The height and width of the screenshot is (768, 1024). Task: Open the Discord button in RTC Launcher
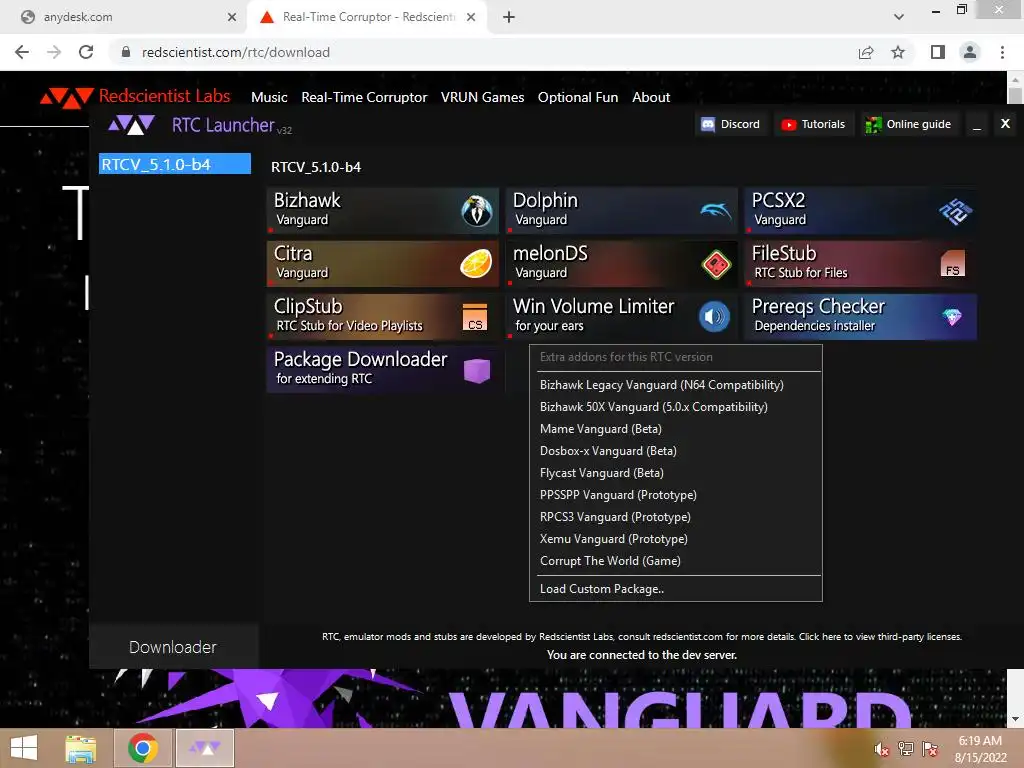(731, 124)
